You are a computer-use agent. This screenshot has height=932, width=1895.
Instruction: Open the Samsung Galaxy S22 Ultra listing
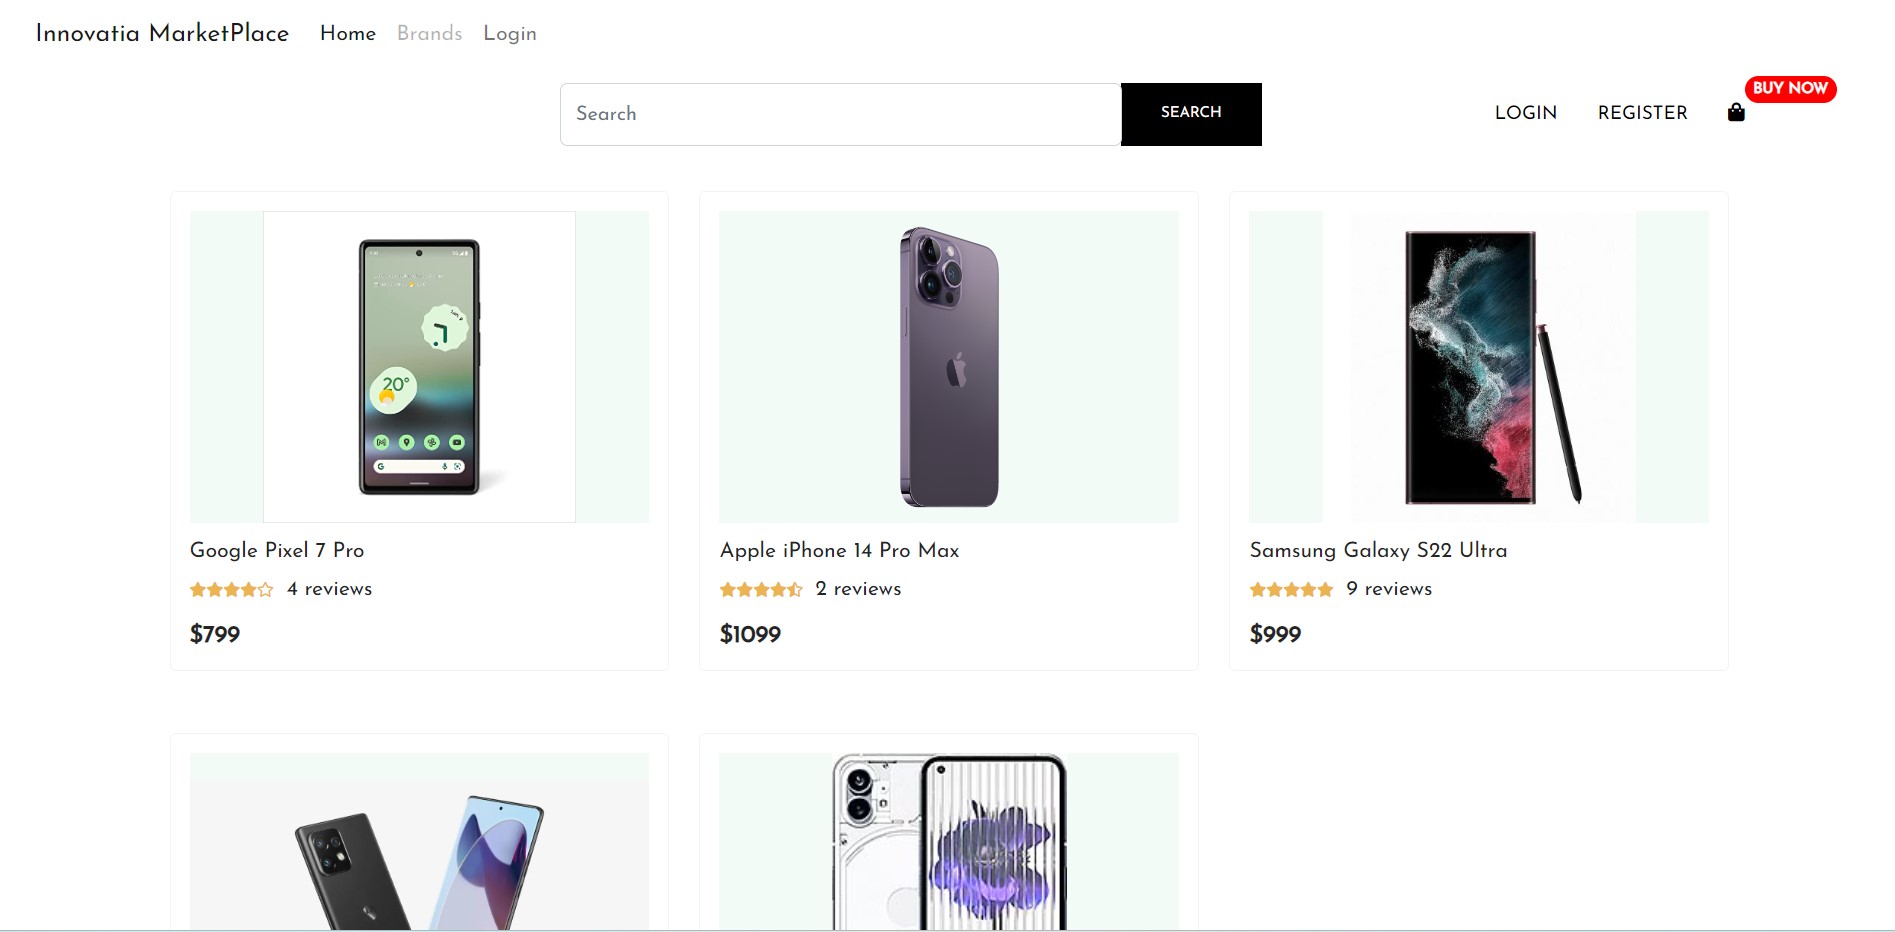coord(1378,550)
